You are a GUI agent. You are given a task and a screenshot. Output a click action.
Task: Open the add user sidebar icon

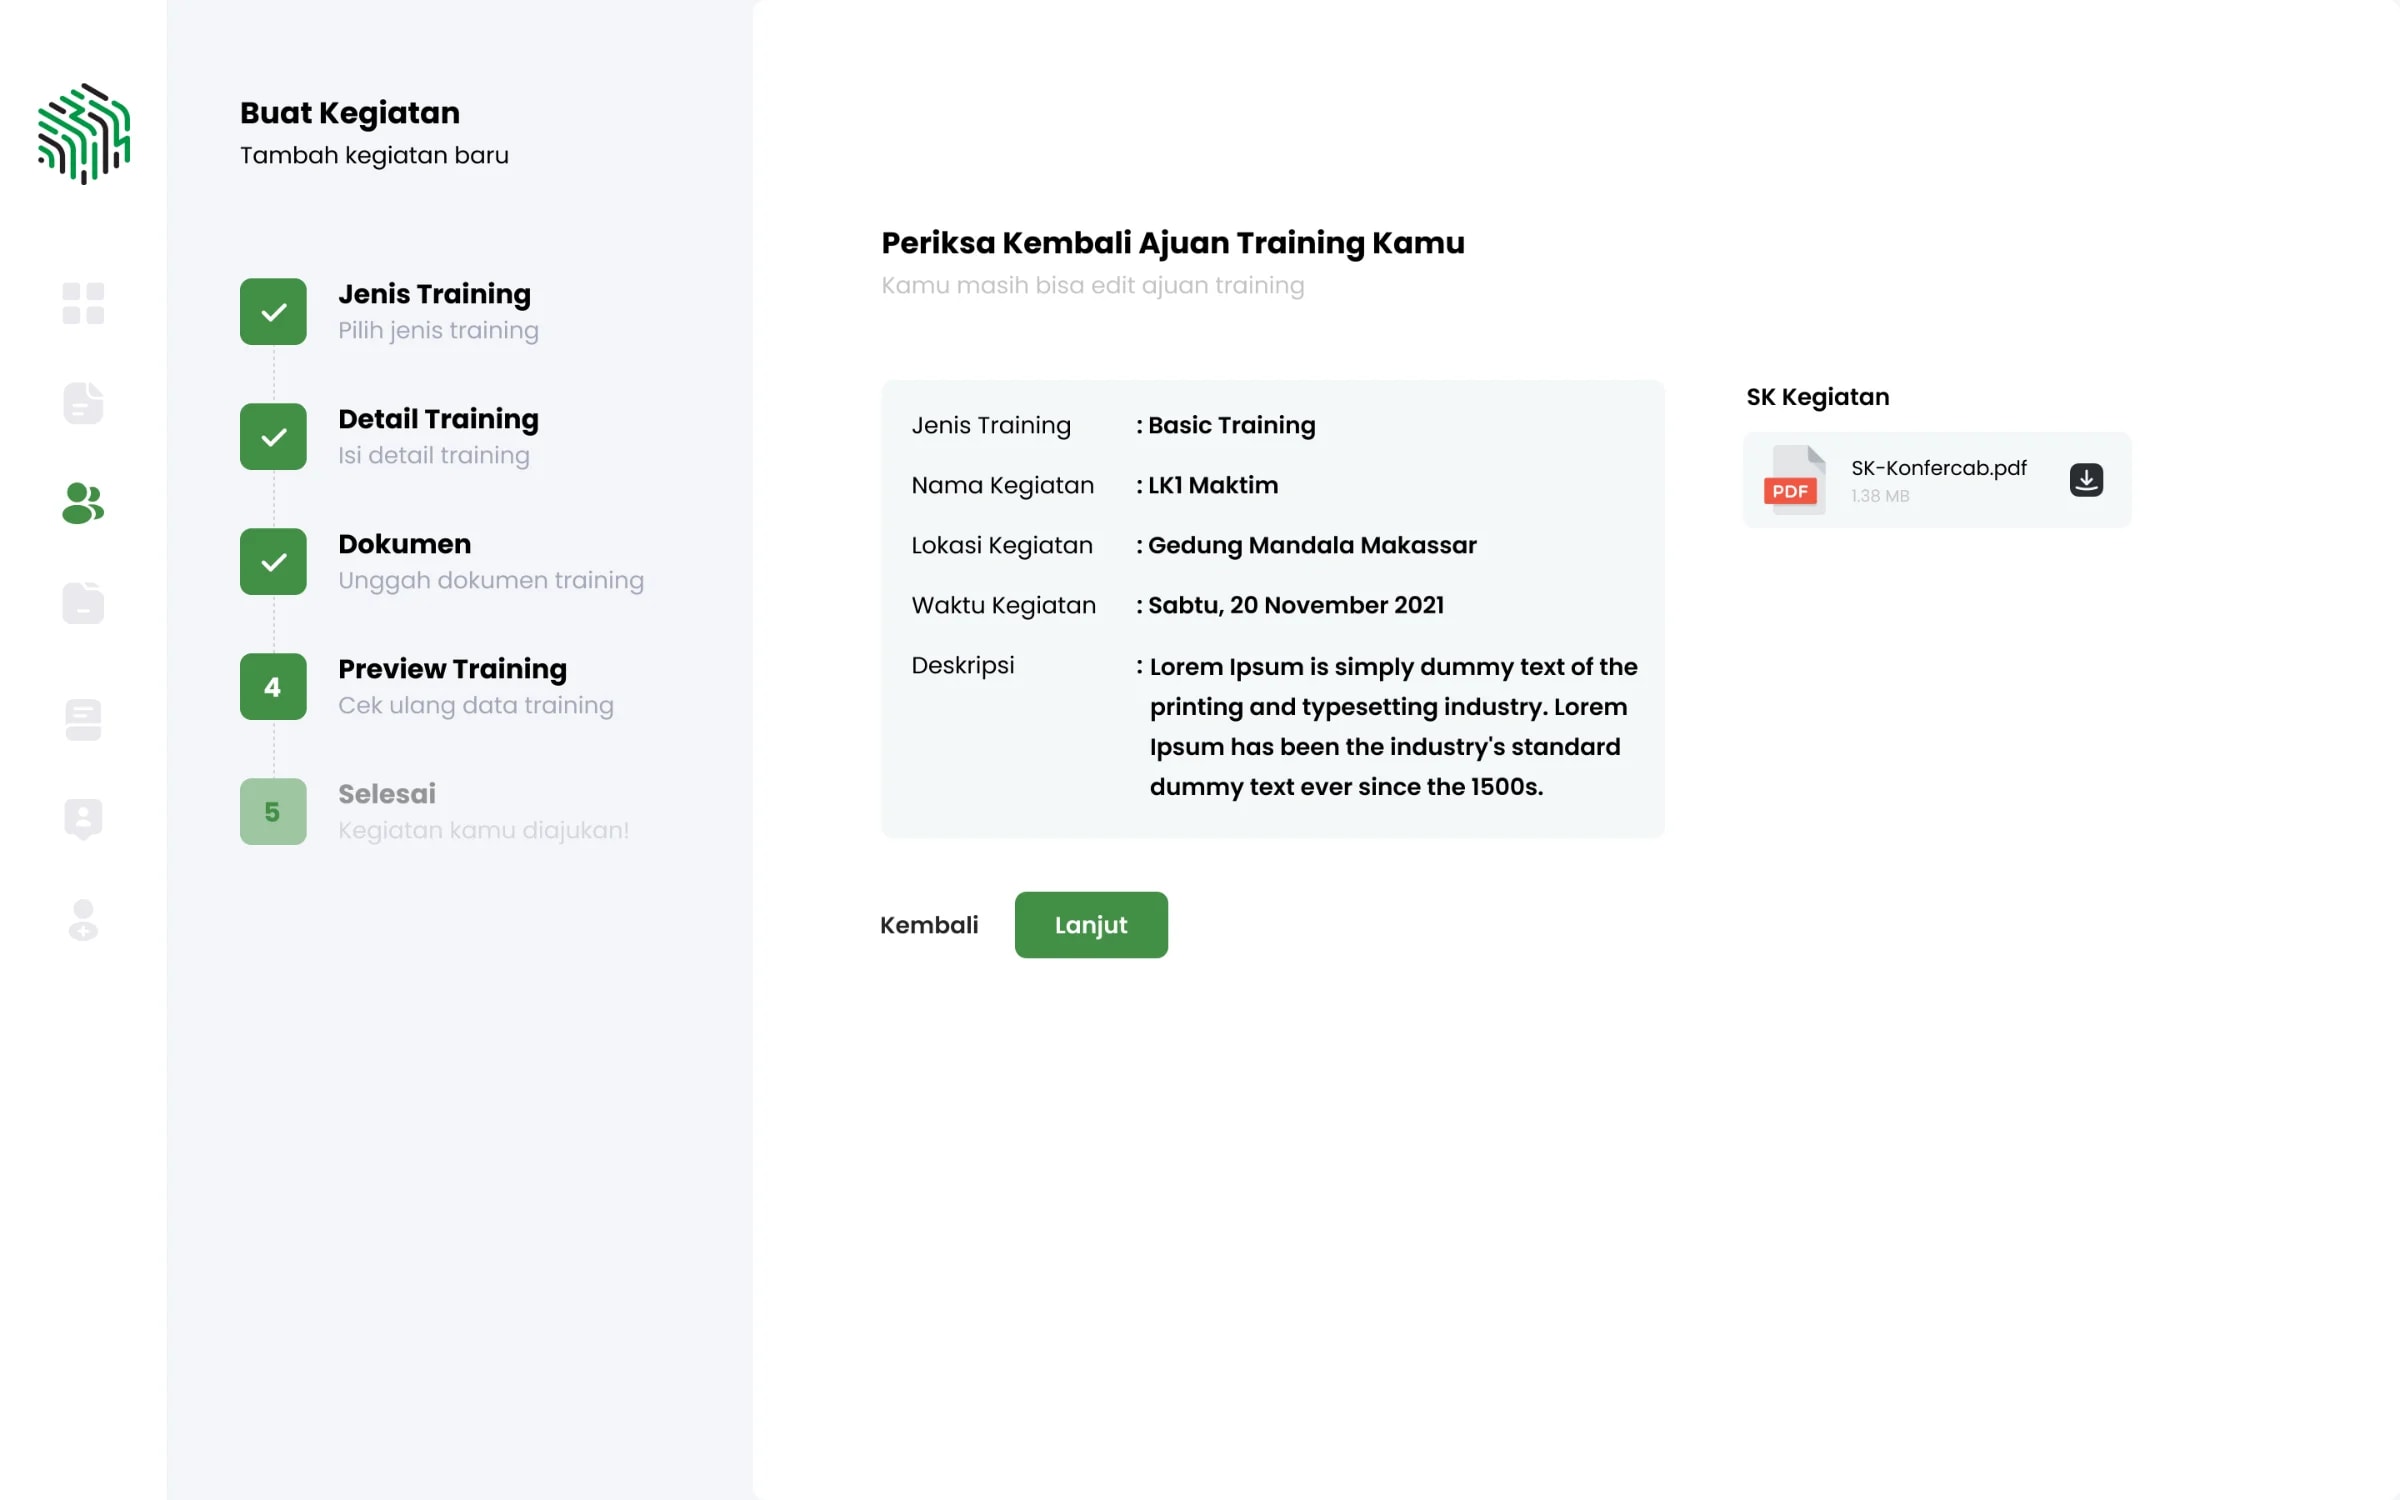(x=83, y=920)
